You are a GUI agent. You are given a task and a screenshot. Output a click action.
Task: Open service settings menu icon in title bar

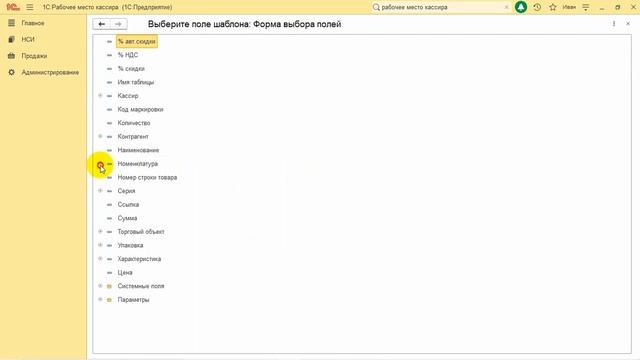(x=586, y=7)
